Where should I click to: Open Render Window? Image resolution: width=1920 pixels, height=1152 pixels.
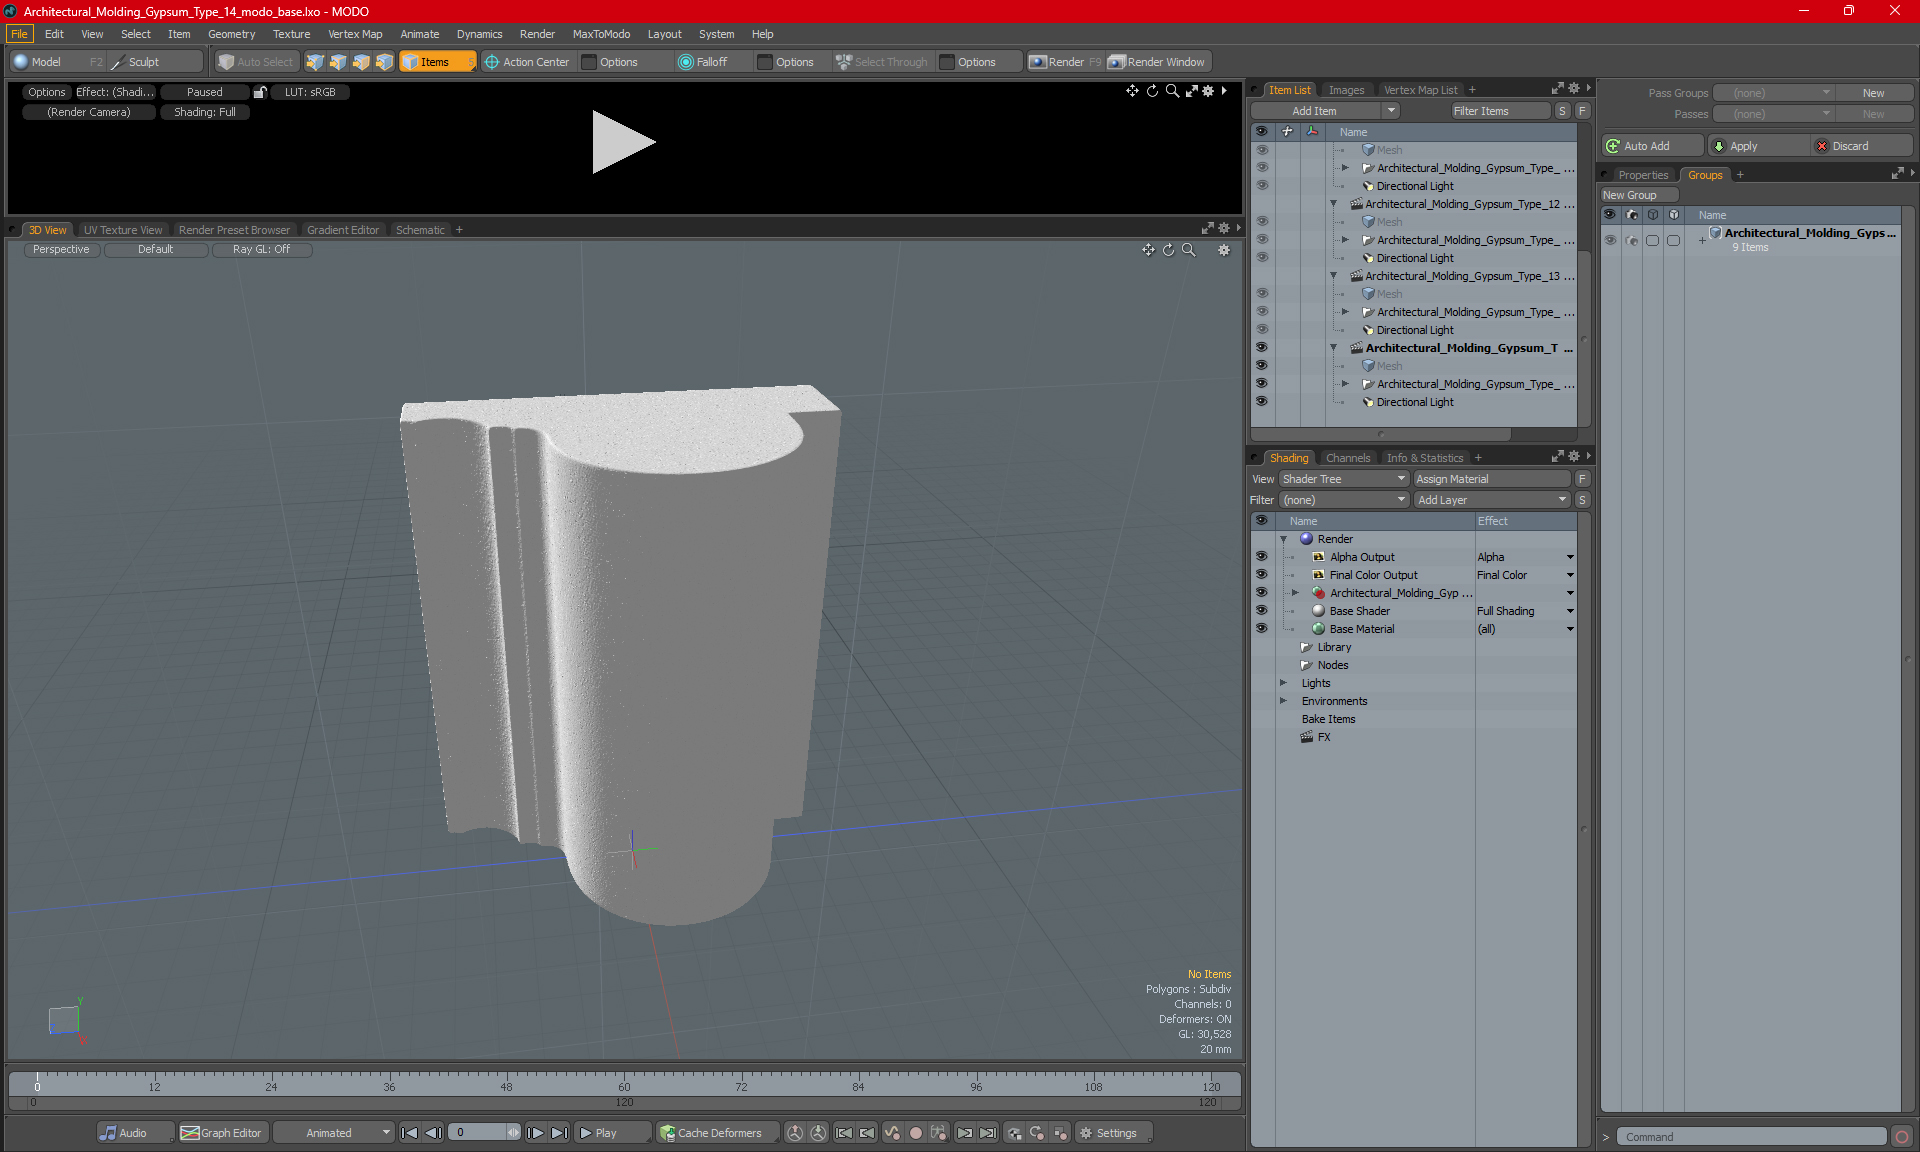point(1157,62)
